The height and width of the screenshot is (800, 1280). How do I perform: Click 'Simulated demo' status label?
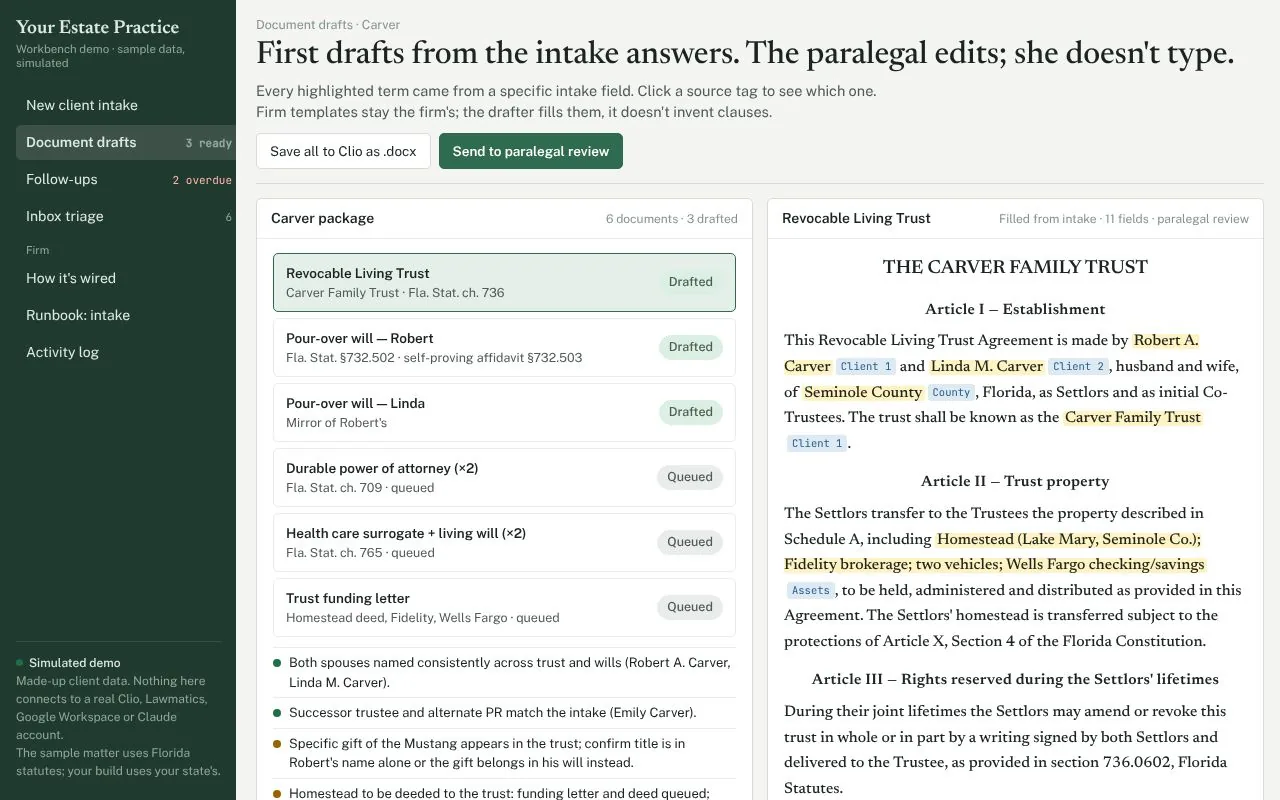(74, 663)
